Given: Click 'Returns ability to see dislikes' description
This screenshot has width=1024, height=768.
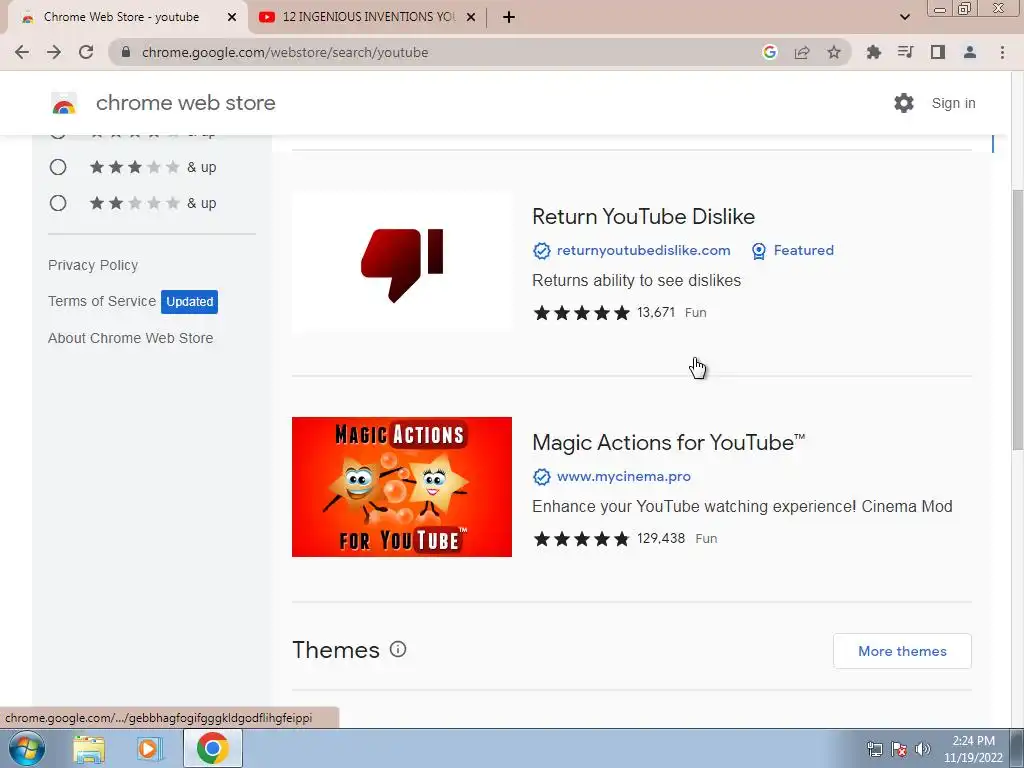Looking at the screenshot, I should point(637,280).
